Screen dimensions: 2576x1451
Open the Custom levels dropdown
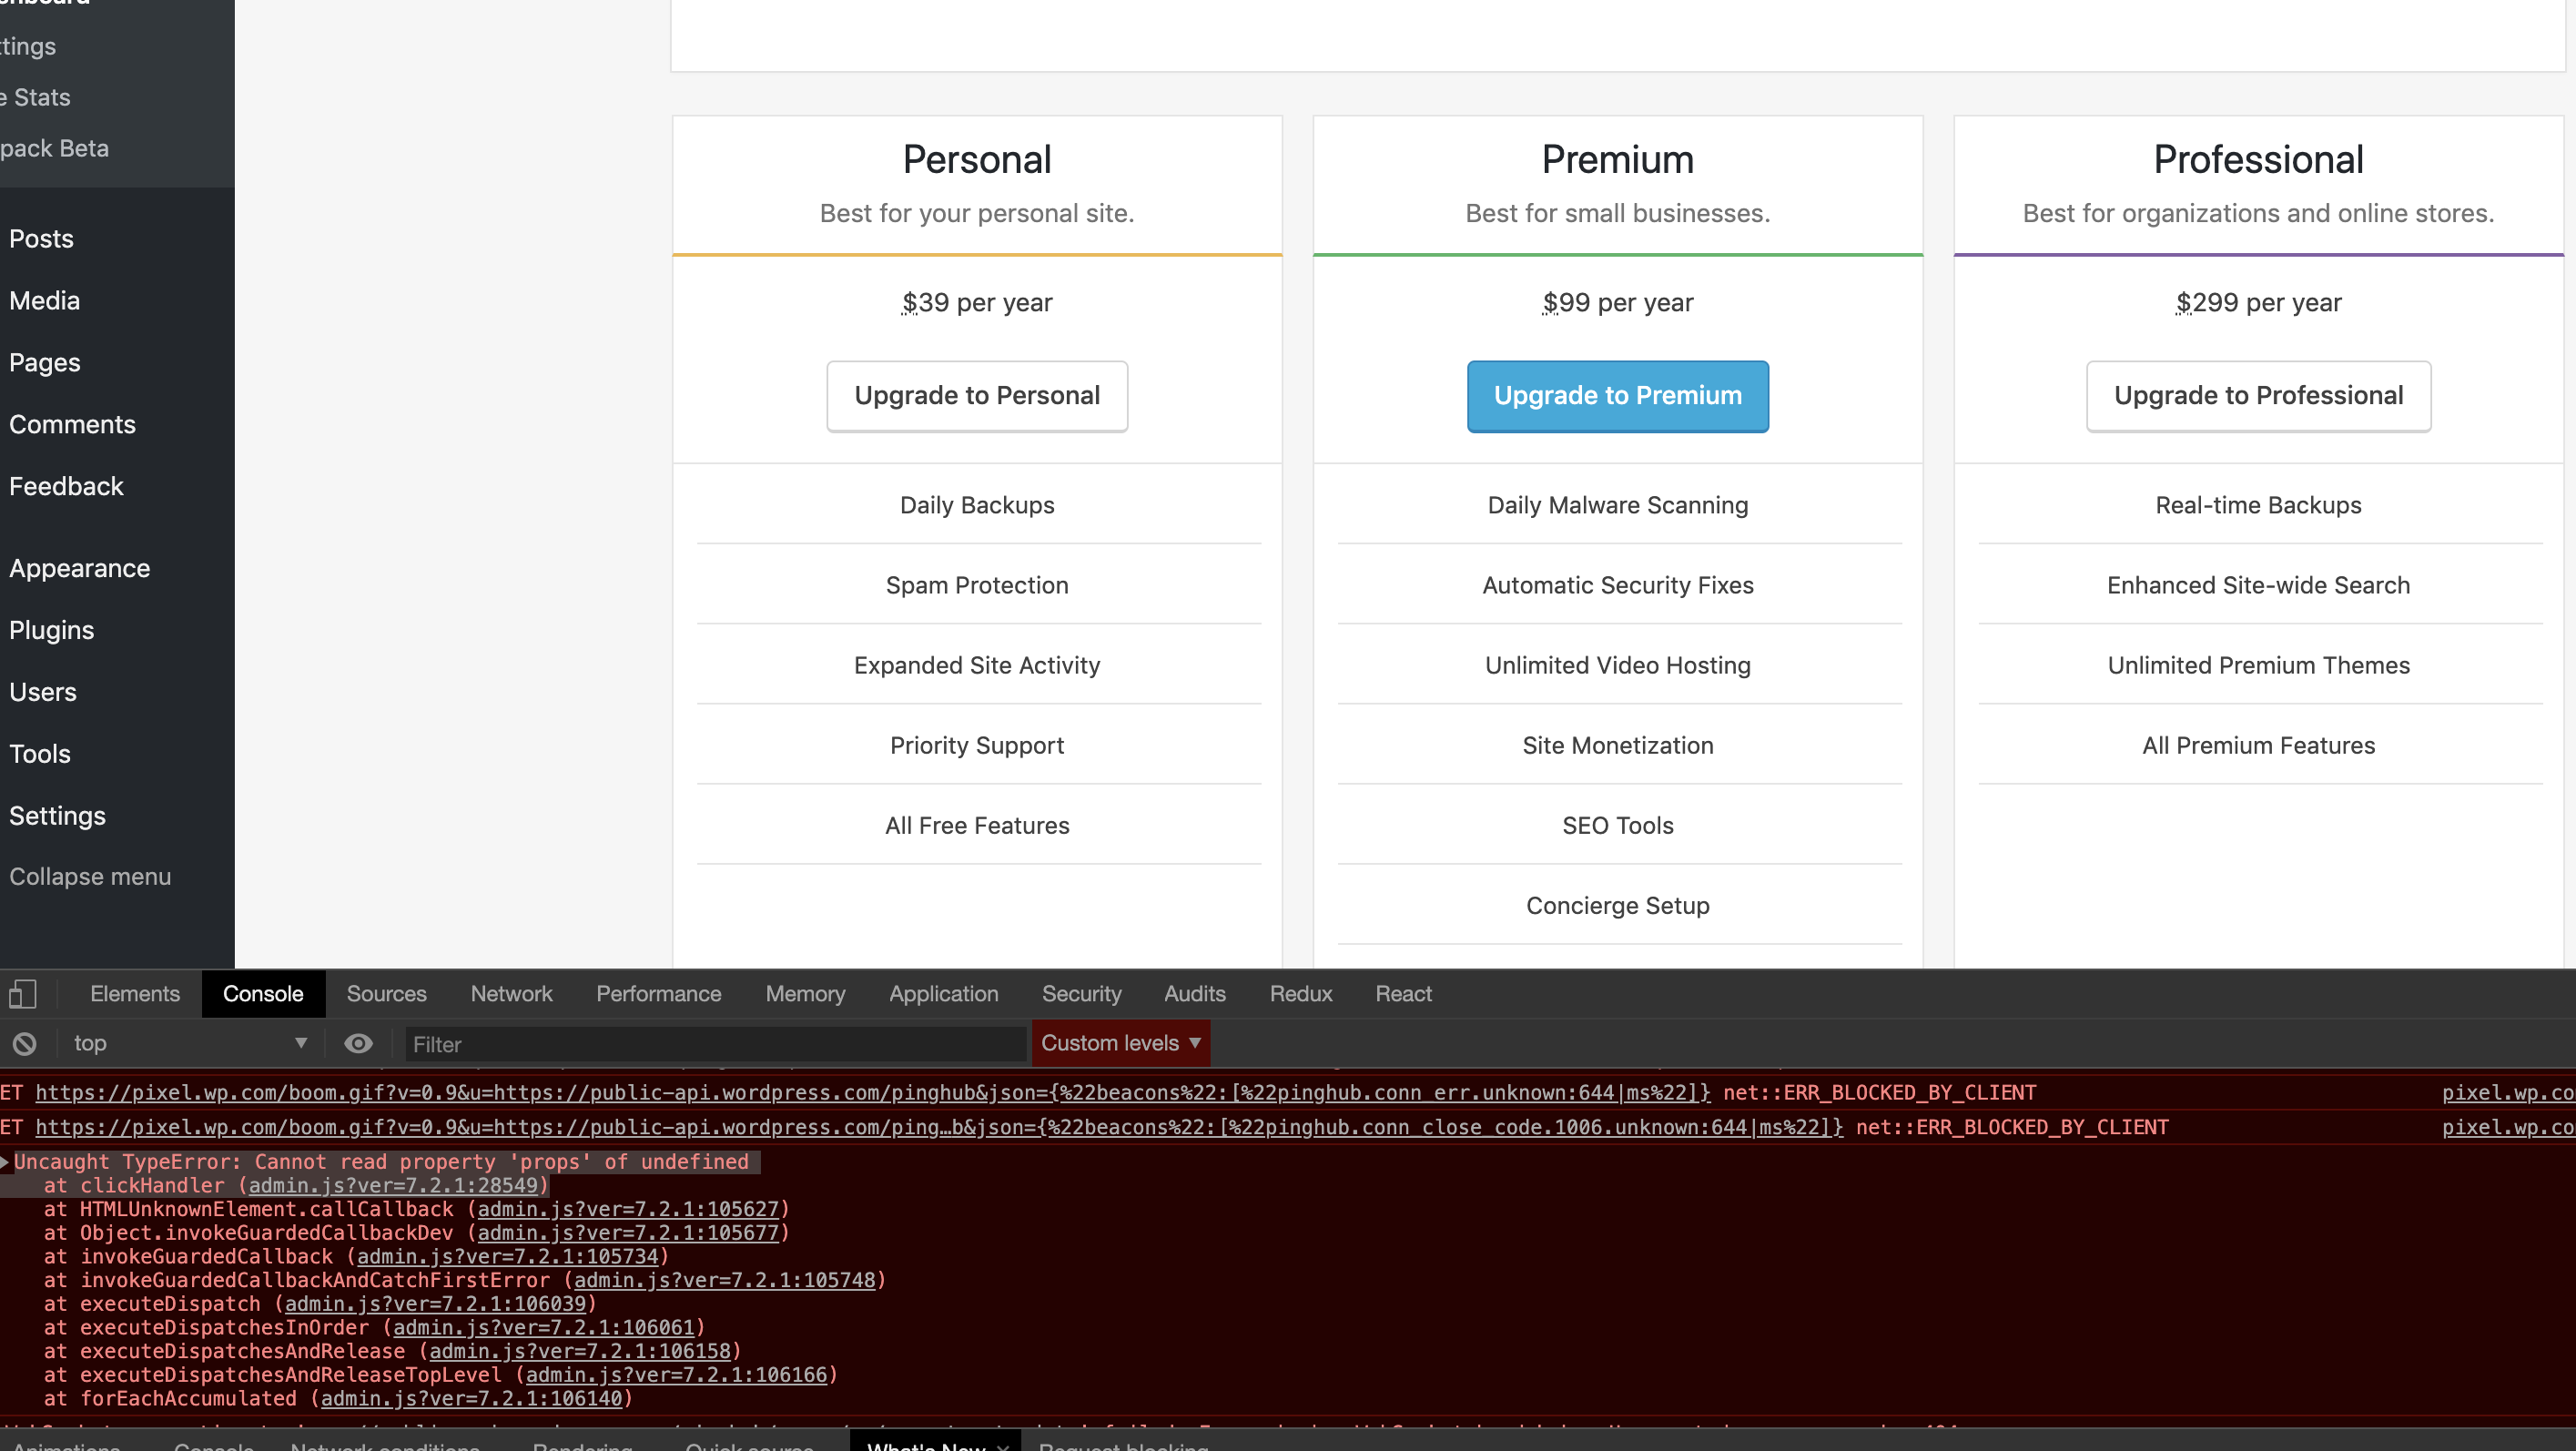point(1120,1043)
